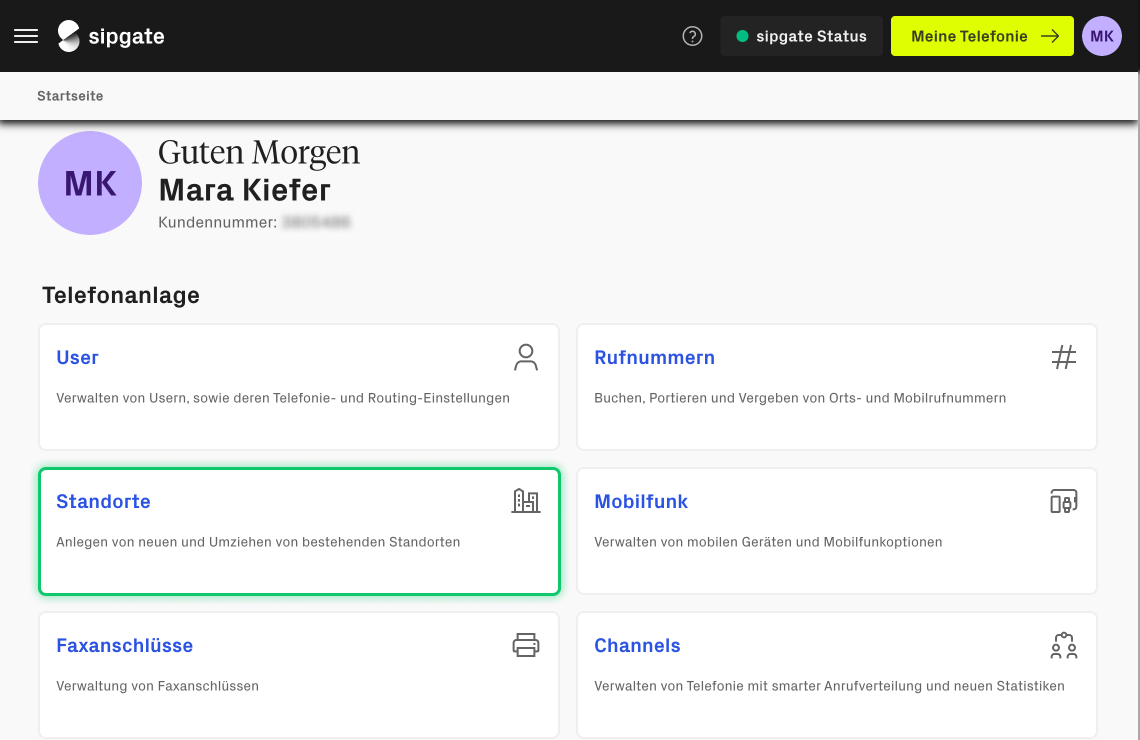Click the User person icon
Viewport: 1140px width, 740px height.
tap(526, 357)
